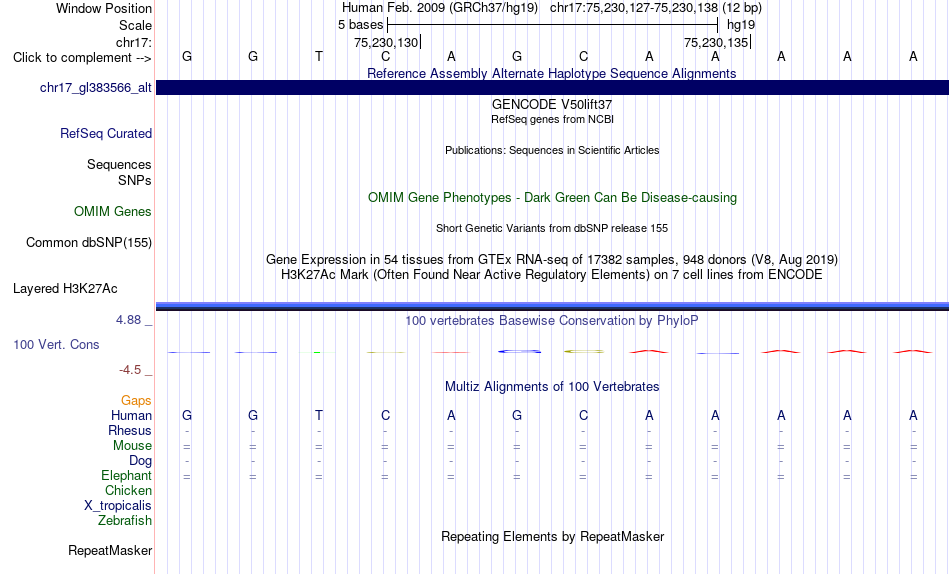
Task: Open the RefSeq Curated track label
Action: point(106,133)
